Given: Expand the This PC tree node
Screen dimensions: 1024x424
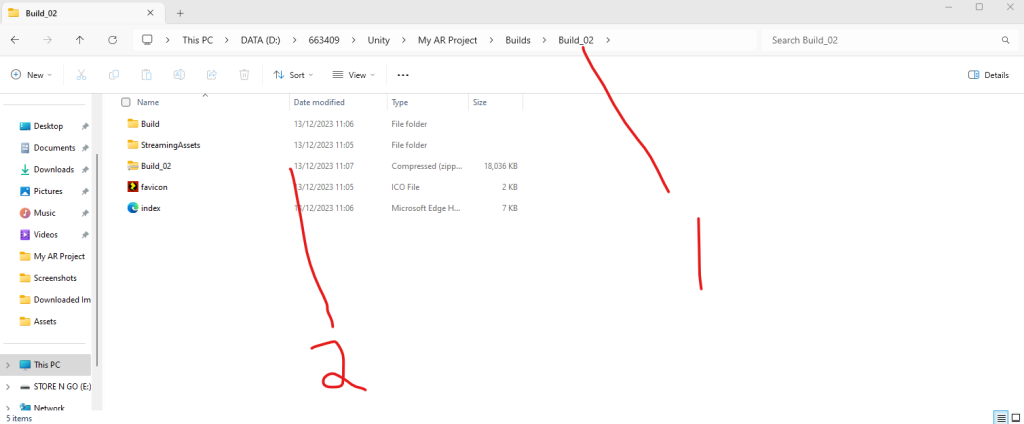Looking at the screenshot, I should click(8, 365).
